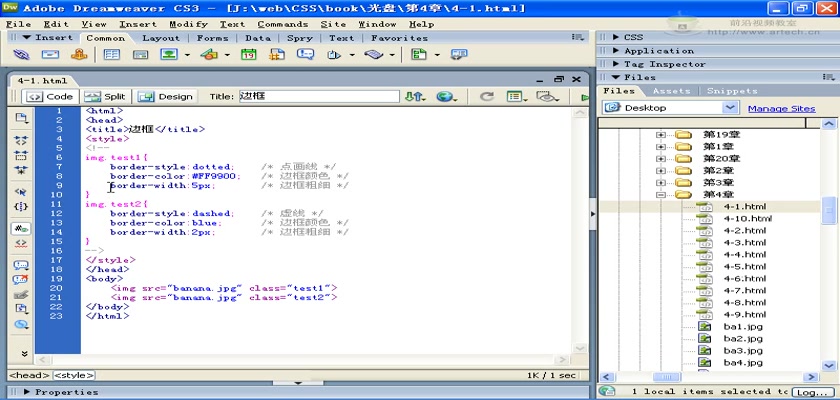Expand the 第19章 folder
Screen dimensions: 840x400
point(661,134)
